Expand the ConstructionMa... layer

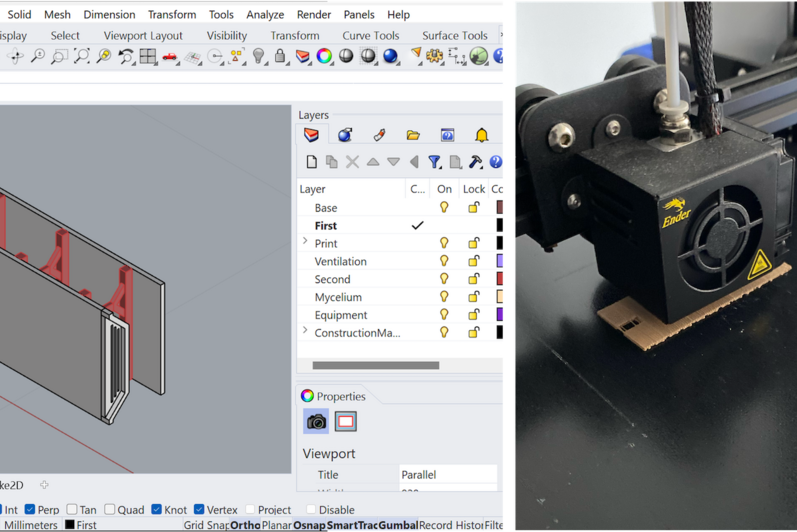tap(305, 332)
